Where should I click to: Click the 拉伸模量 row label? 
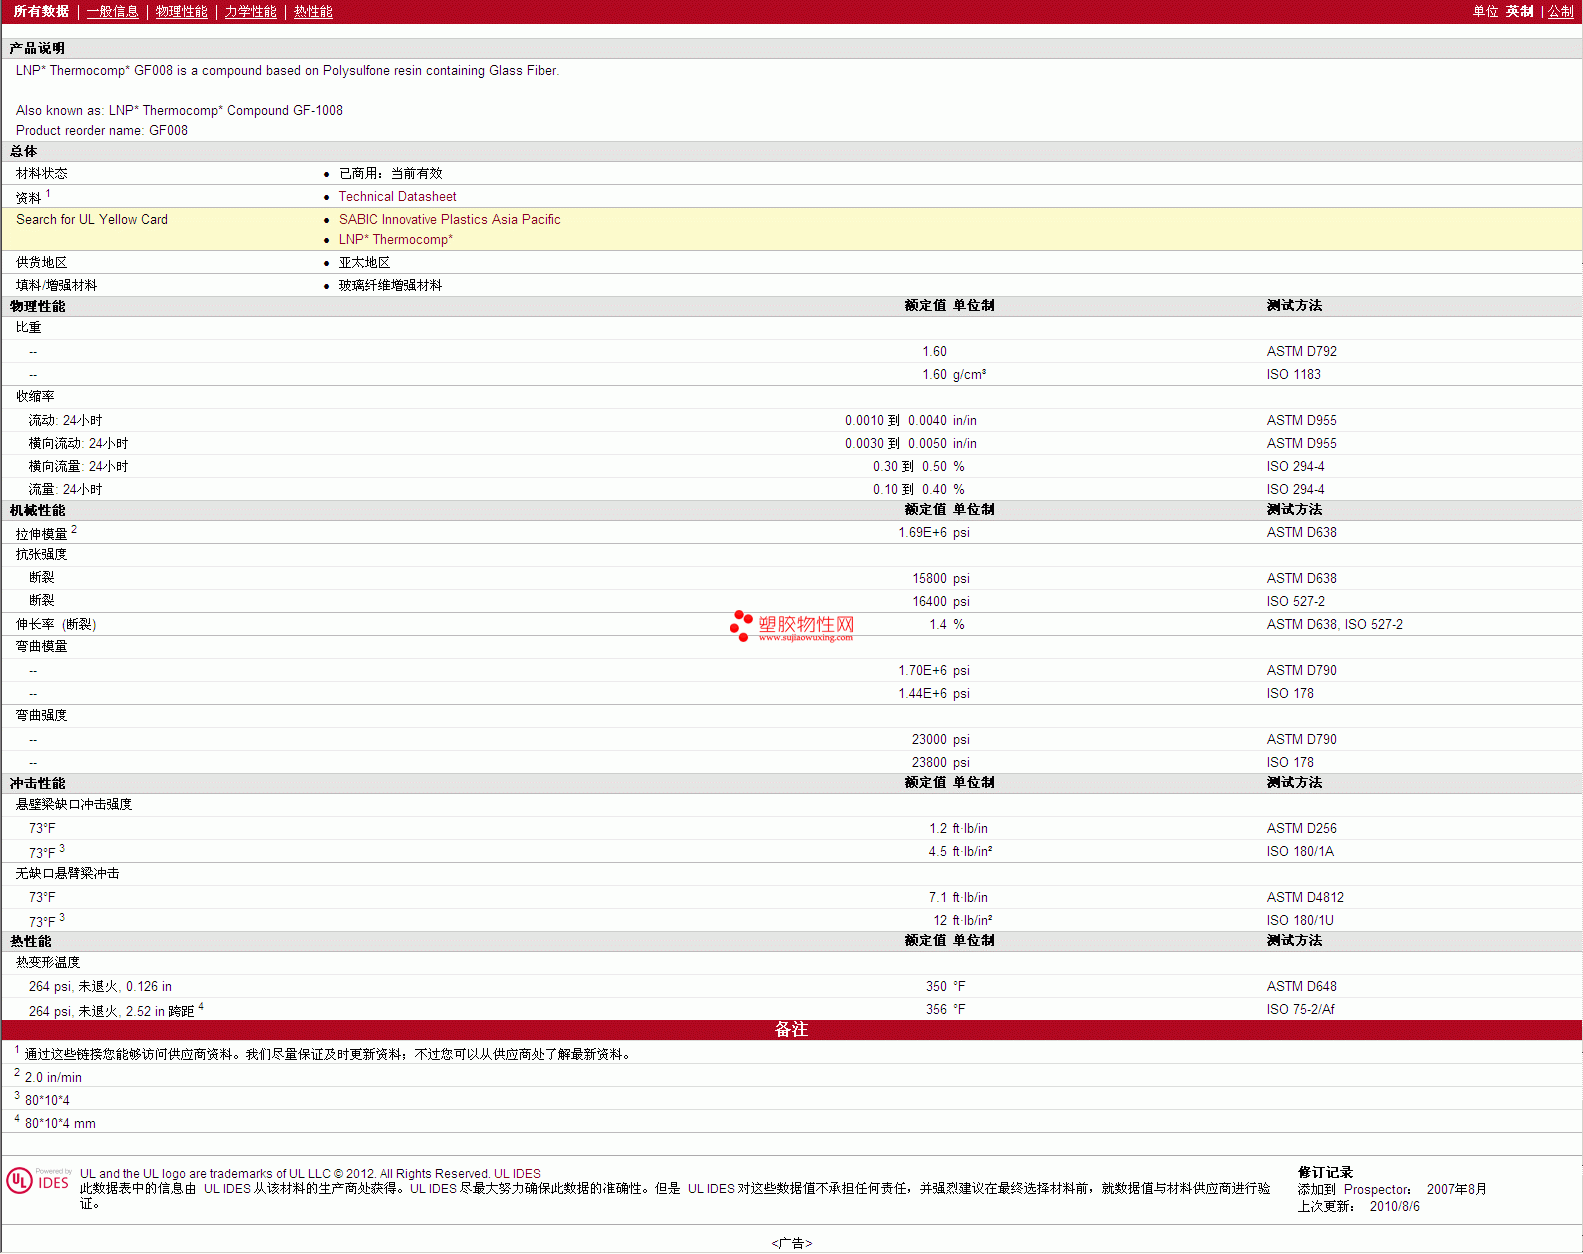pos(42,534)
